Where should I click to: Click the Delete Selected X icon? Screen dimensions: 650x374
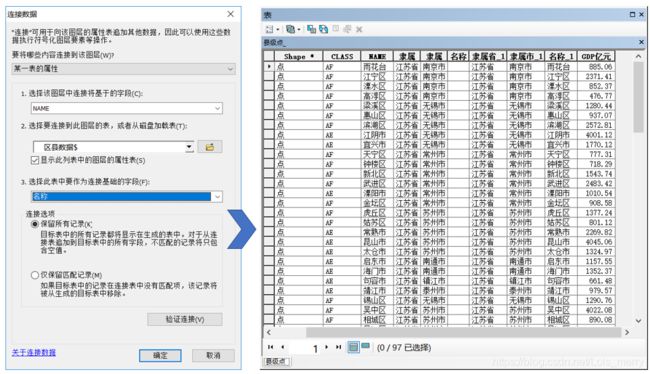pos(359,29)
